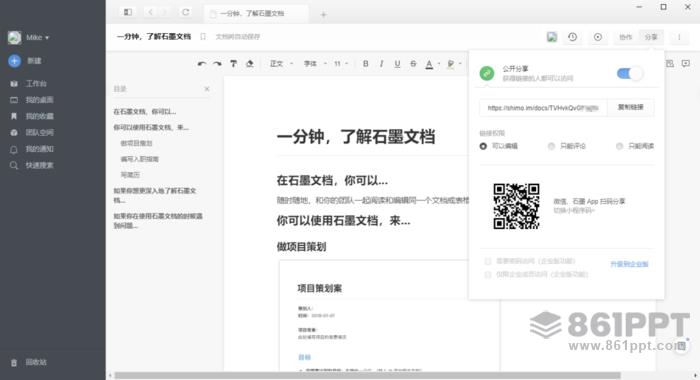Click the 协作 button

(625, 37)
